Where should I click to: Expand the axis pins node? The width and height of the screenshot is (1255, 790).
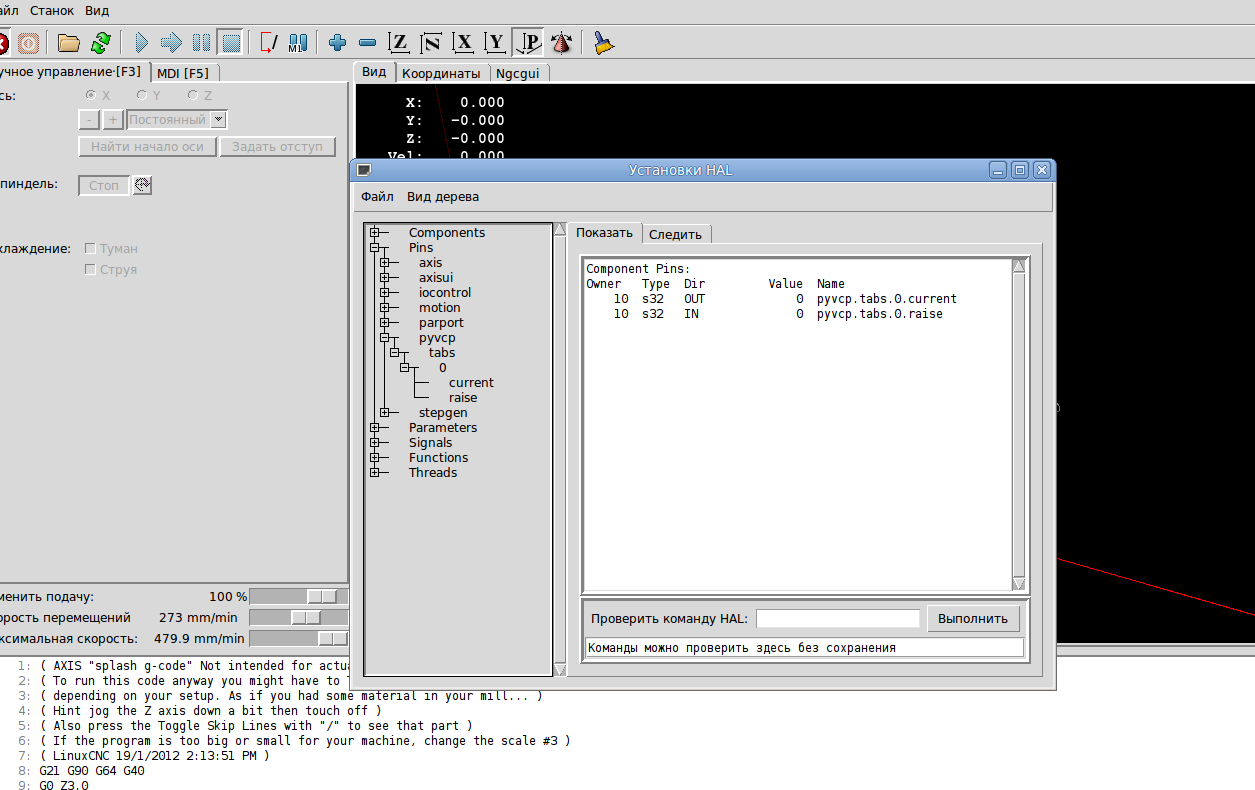point(385,263)
